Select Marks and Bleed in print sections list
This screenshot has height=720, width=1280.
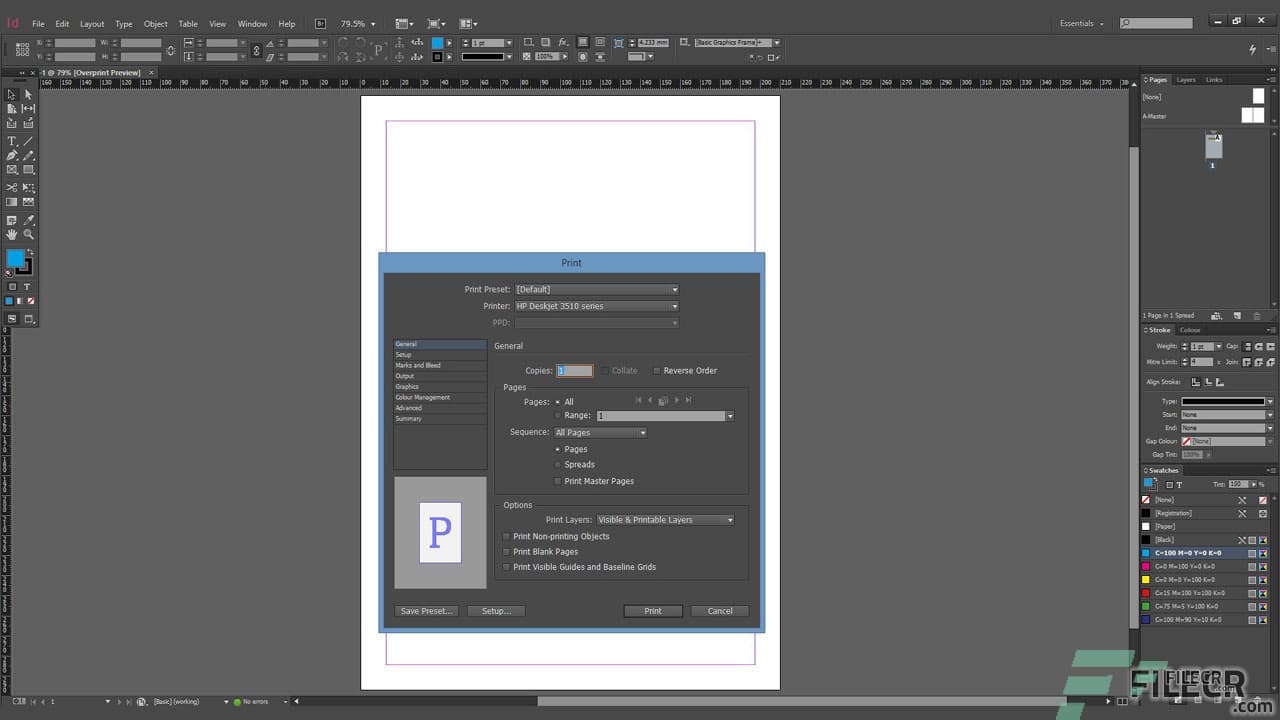[x=417, y=365]
